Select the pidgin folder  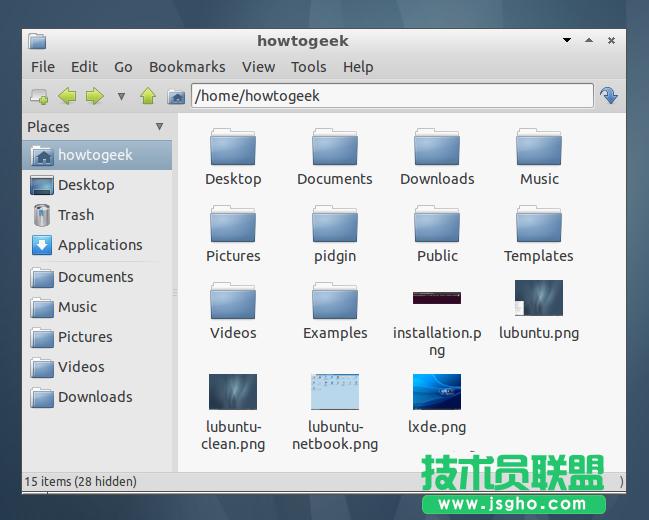coord(335,234)
